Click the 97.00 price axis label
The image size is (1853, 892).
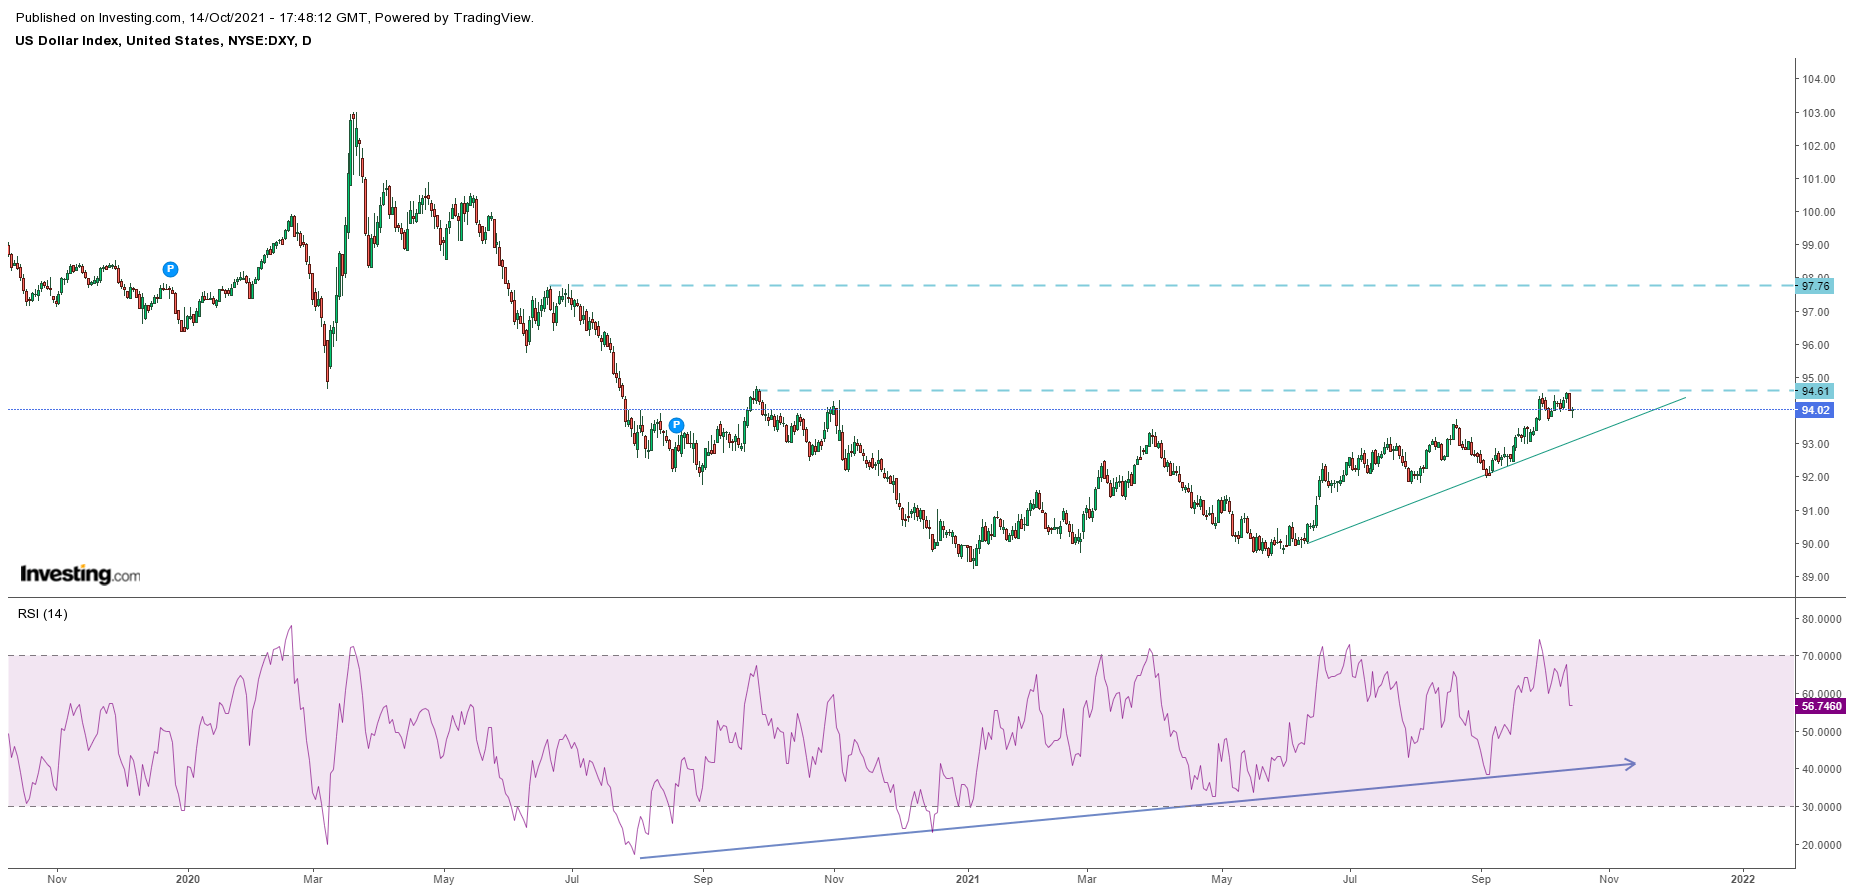click(1816, 312)
